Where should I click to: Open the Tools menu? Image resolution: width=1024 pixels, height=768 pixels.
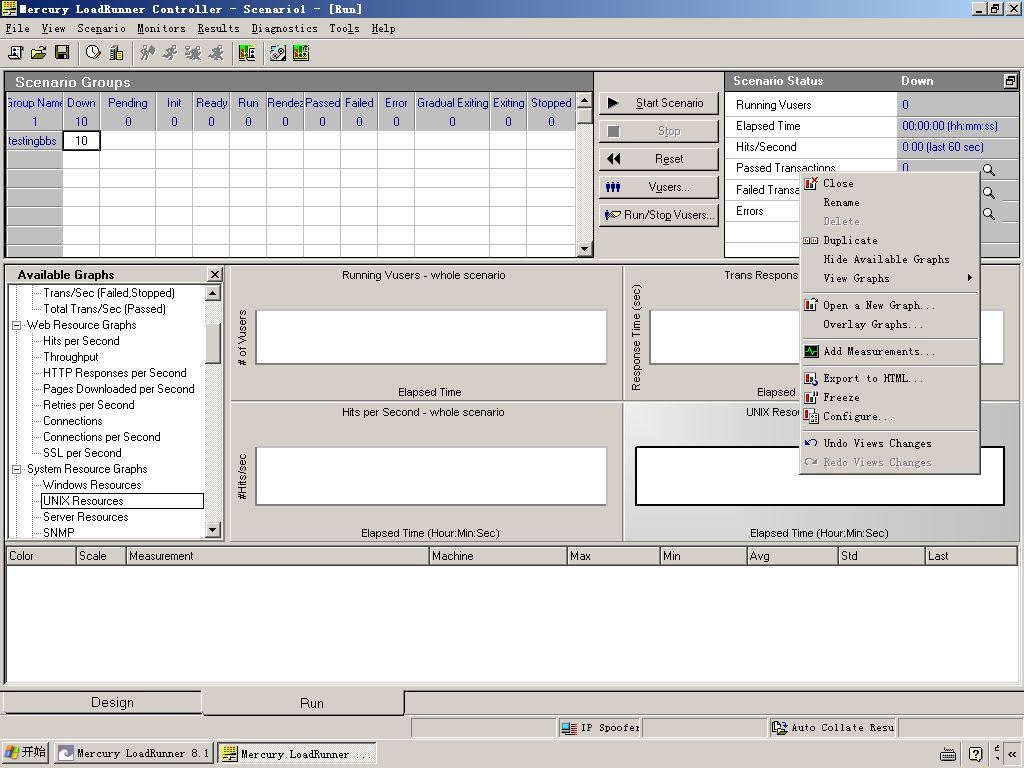coord(344,29)
